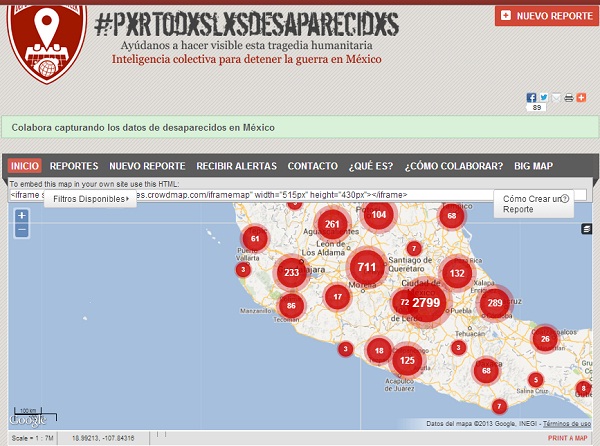Click the site shield logo

(47, 44)
